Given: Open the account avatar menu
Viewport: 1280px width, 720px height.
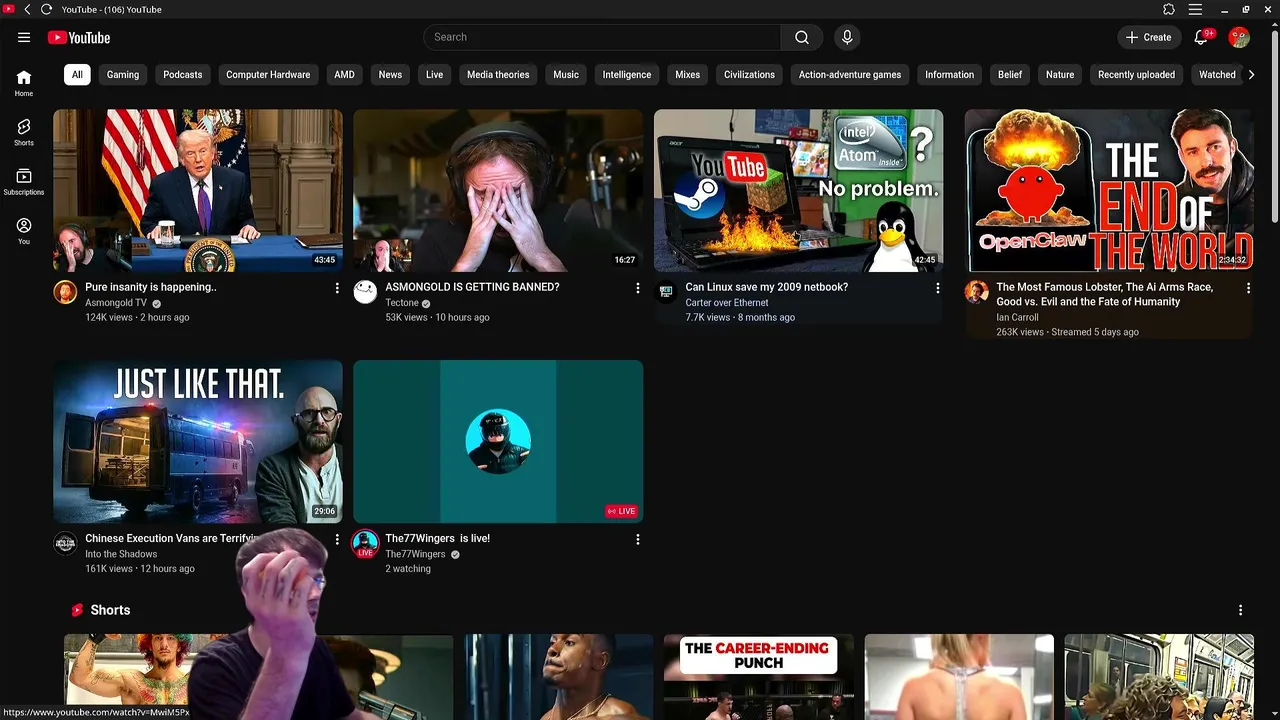Looking at the screenshot, I should (1239, 37).
